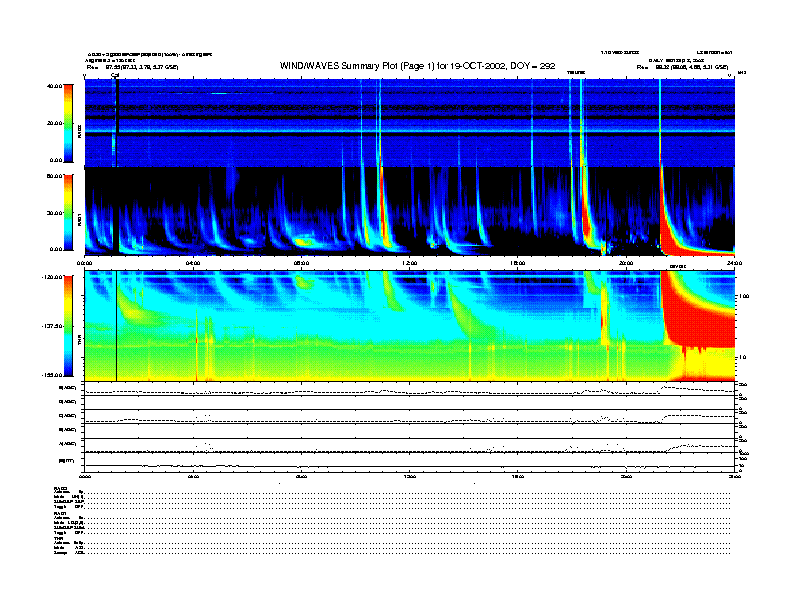The height and width of the screenshot is (612, 792).
Task: Click the 30.00 value on RAD1 scale
Action: click(54, 213)
